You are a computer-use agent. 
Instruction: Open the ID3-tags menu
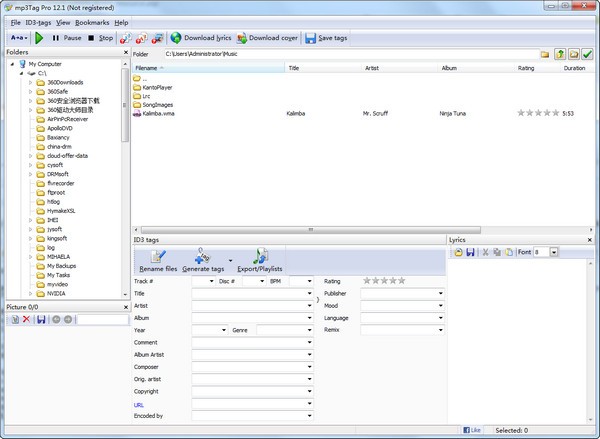(x=38, y=22)
